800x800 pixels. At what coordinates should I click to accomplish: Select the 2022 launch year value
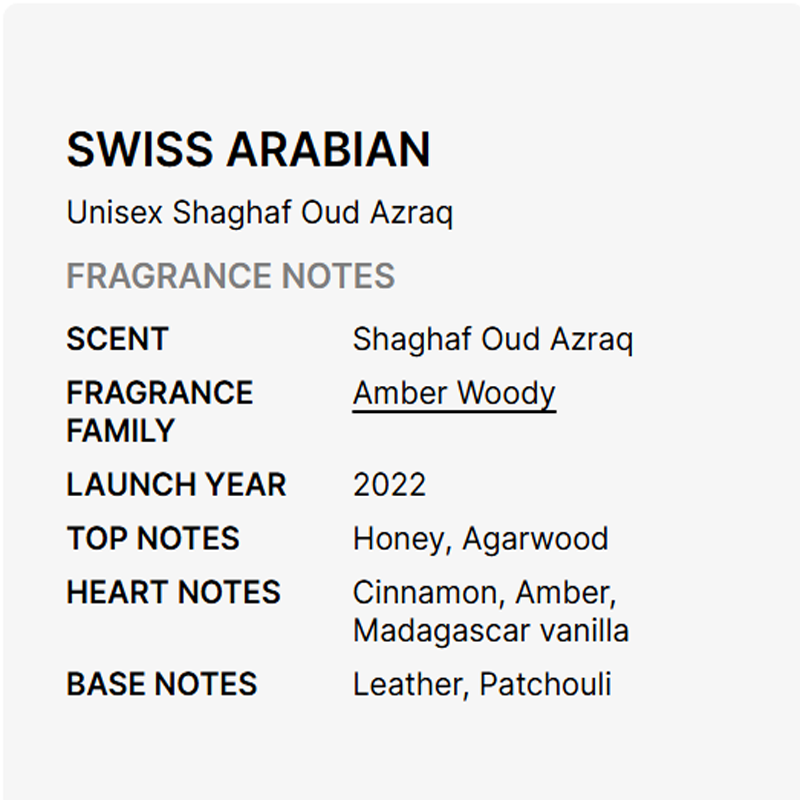pos(389,485)
